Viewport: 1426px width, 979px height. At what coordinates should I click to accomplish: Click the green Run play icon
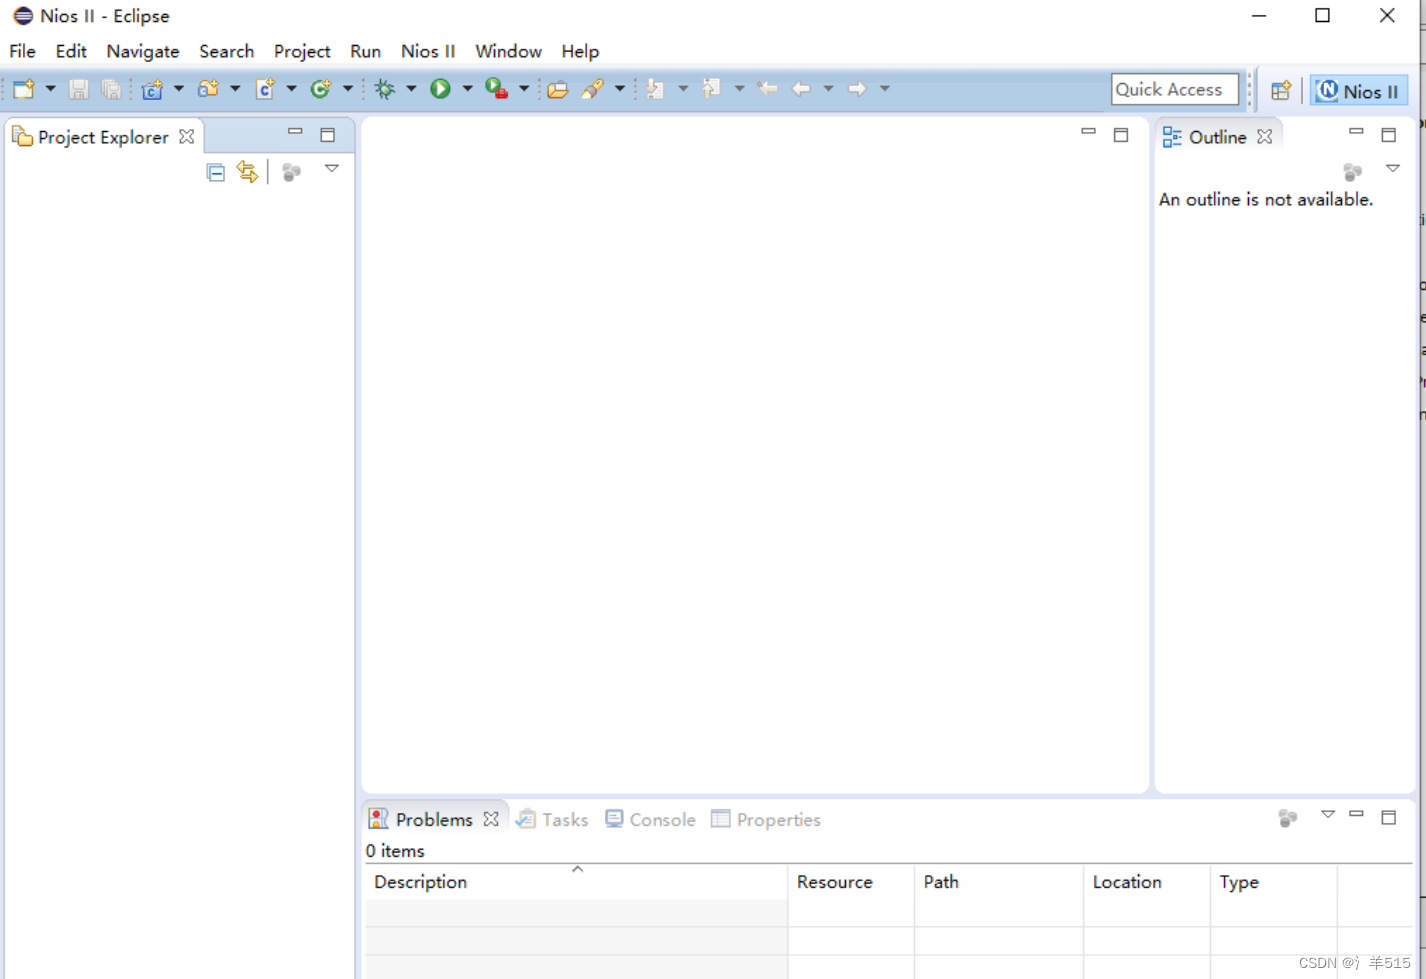440,89
